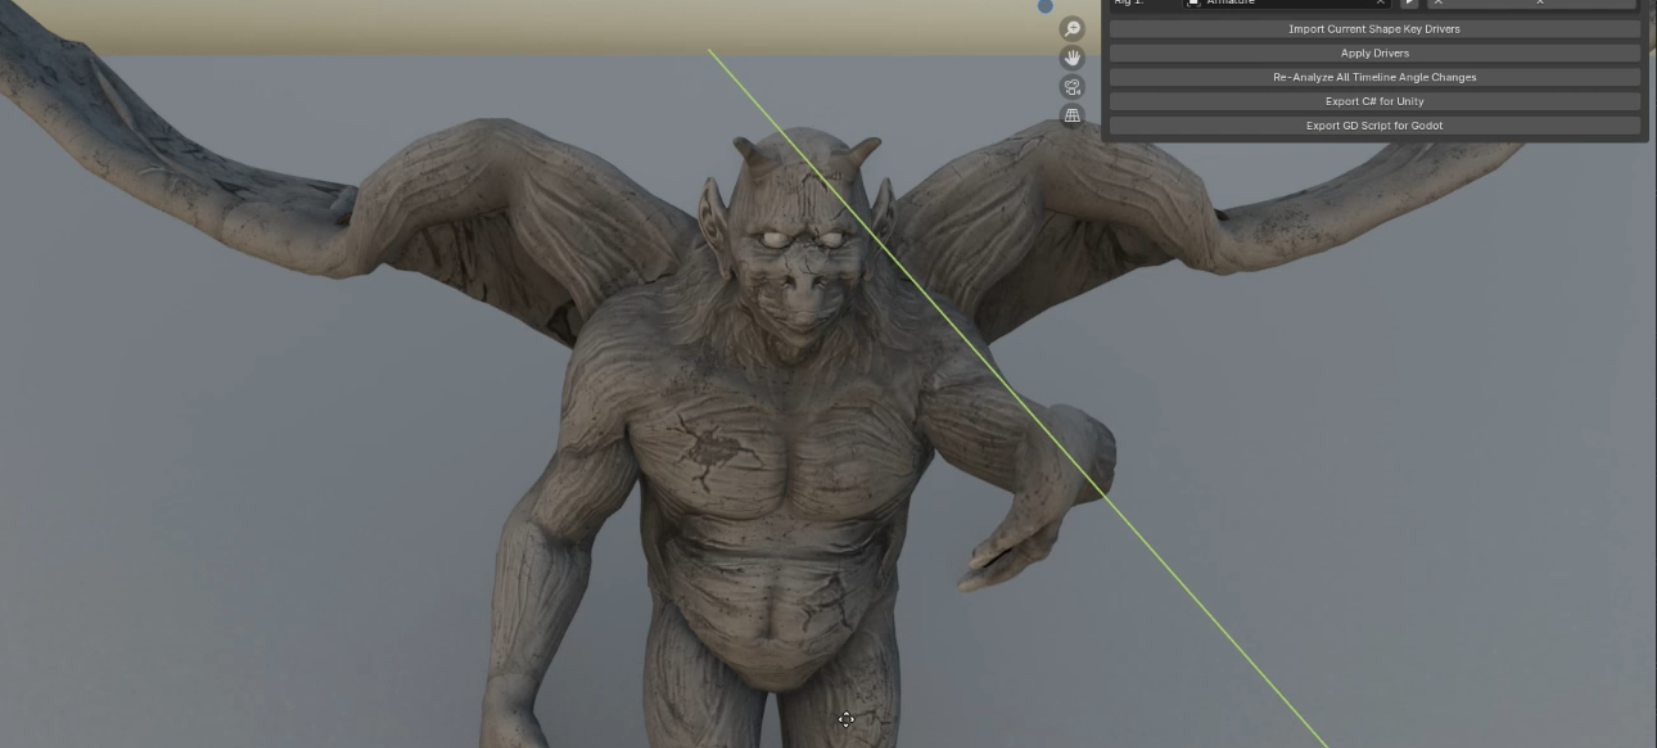Image resolution: width=1657 pixels, height=748 pixels.
Task: Click the pan view hand icon
Action: click(1072, 58)
